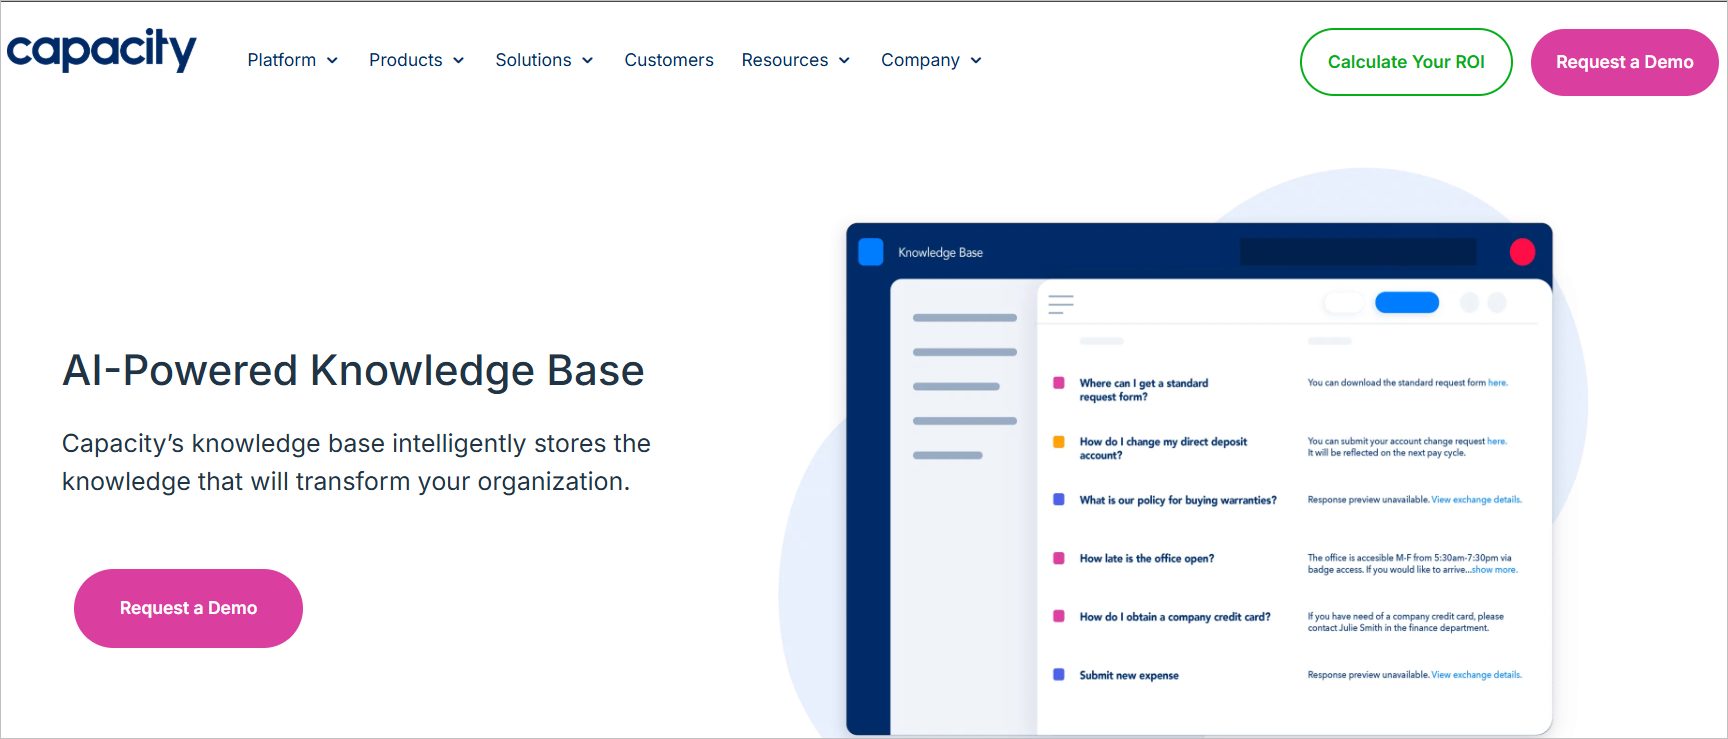Select 'How do I obtain a company credit card?'
This screenshot has width=1728, height=739.
coord(1175,617)
